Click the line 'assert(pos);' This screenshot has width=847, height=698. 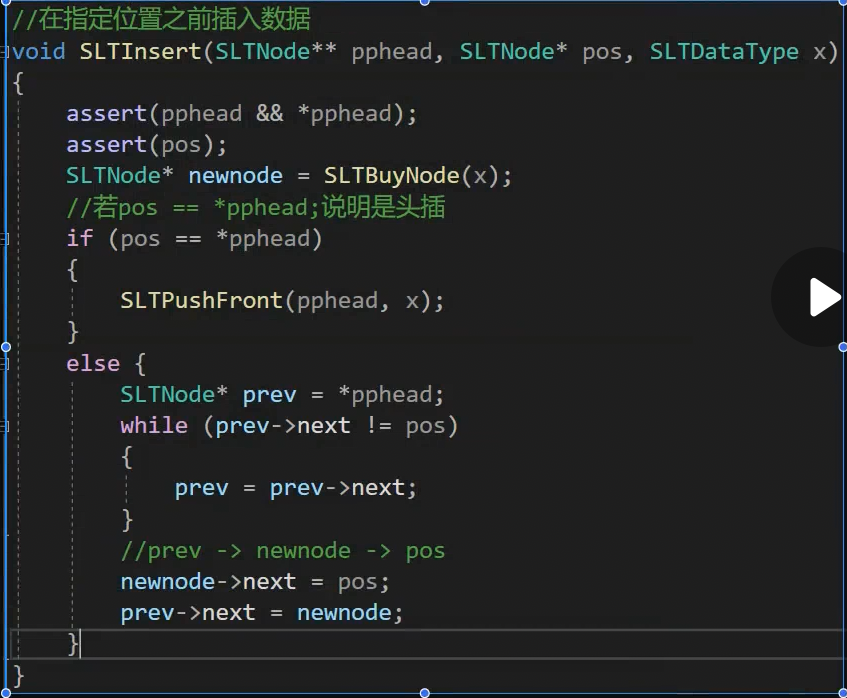(146, 145)
